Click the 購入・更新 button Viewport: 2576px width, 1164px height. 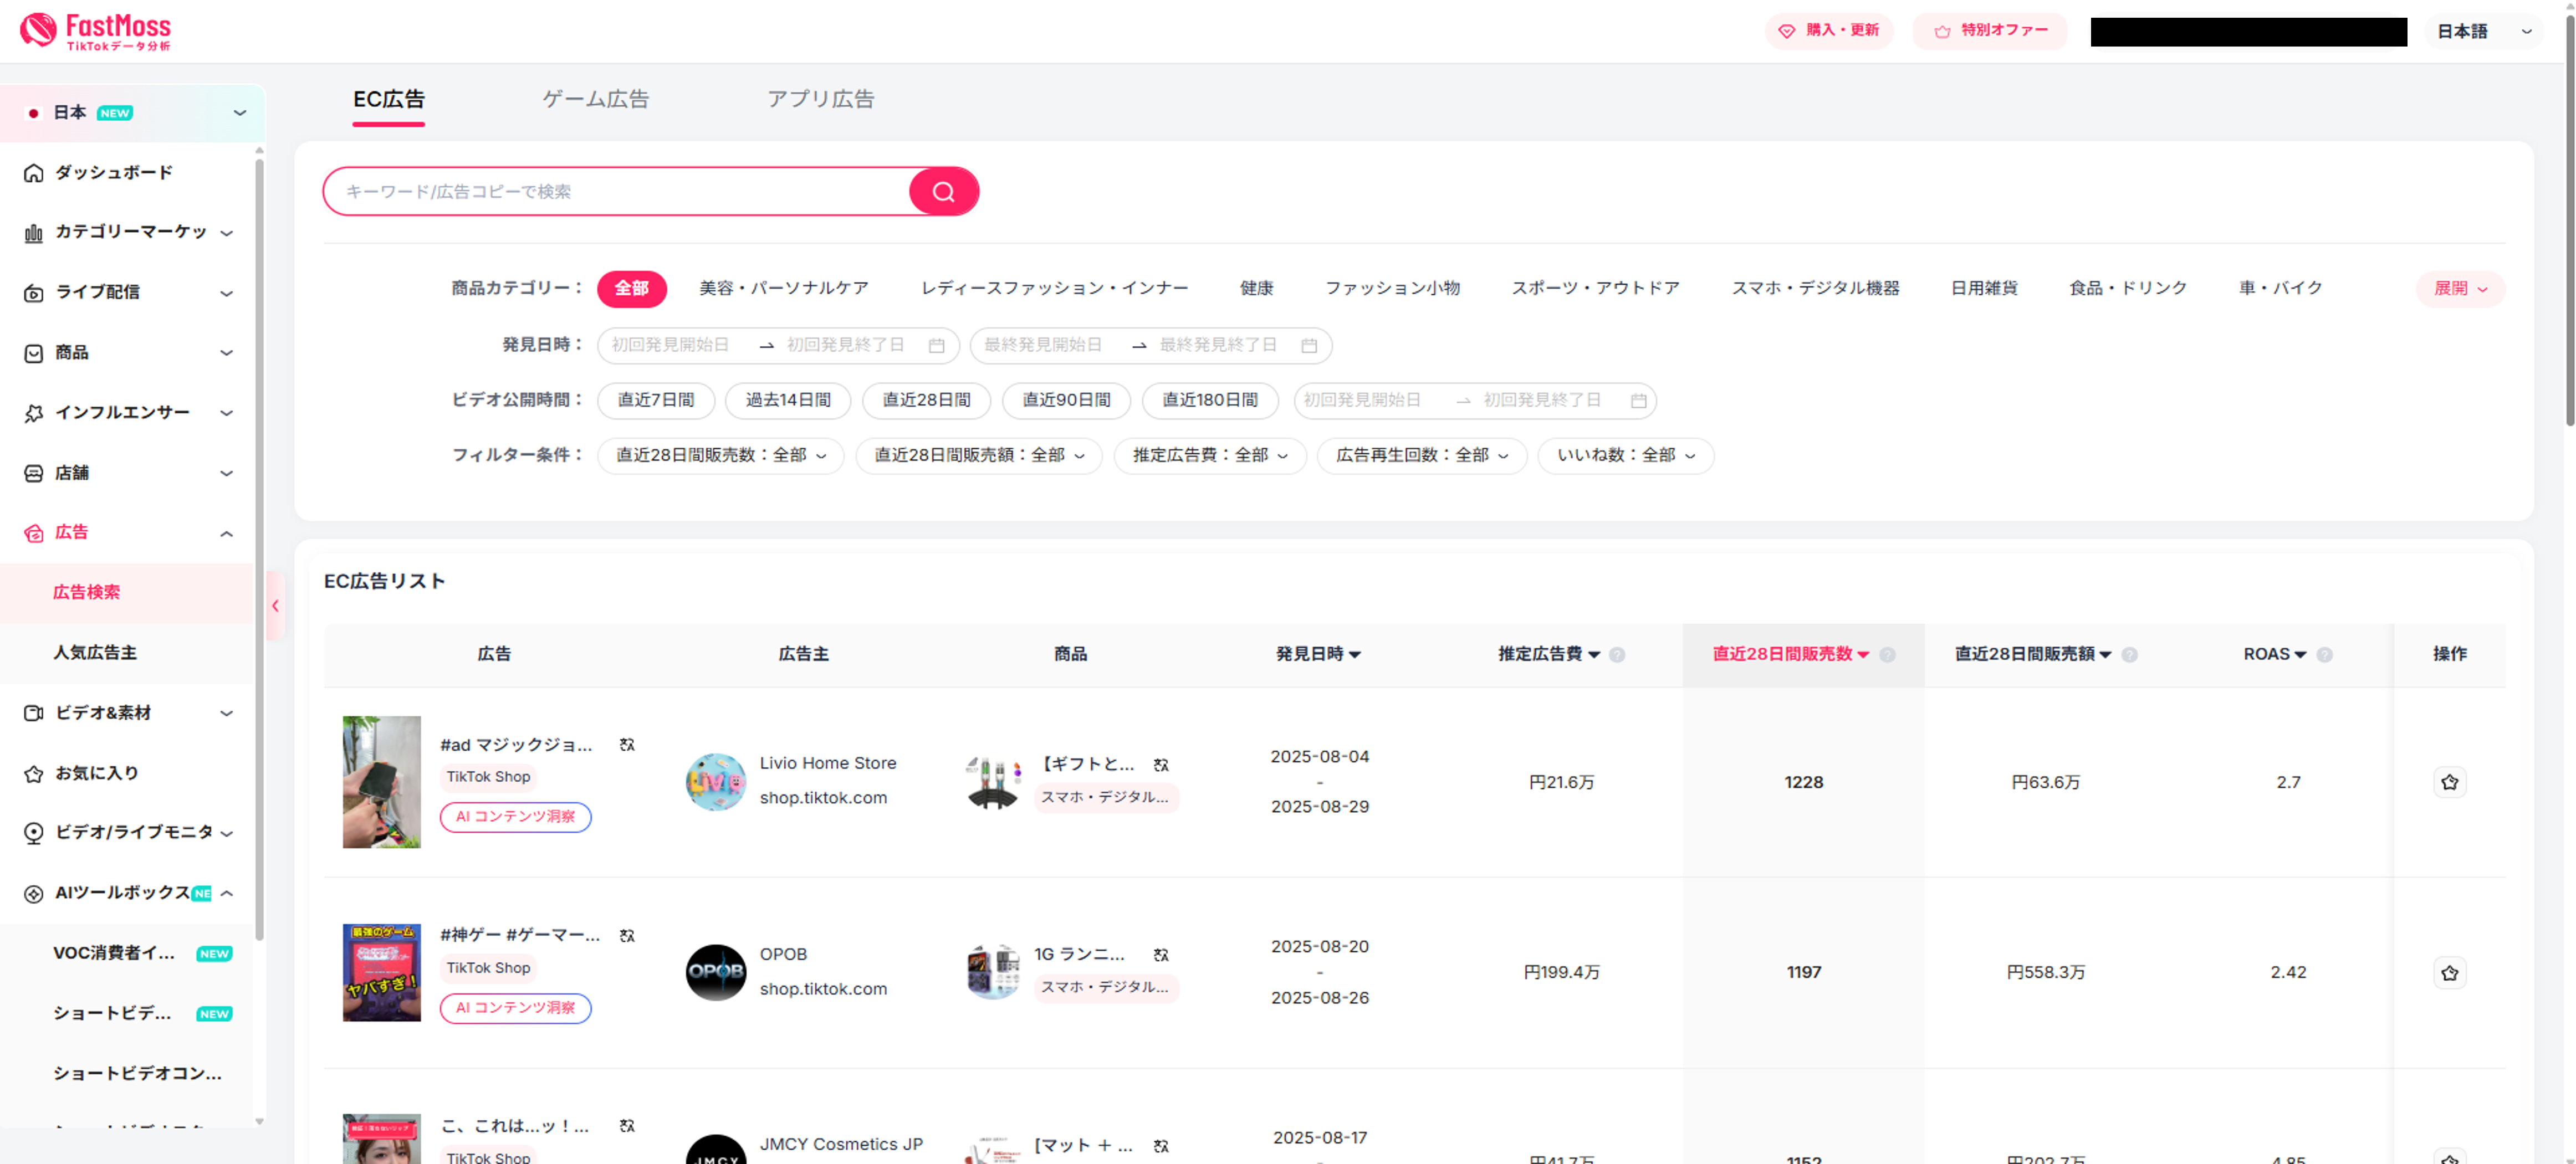pyautogui.click(x=1829, y=31)
